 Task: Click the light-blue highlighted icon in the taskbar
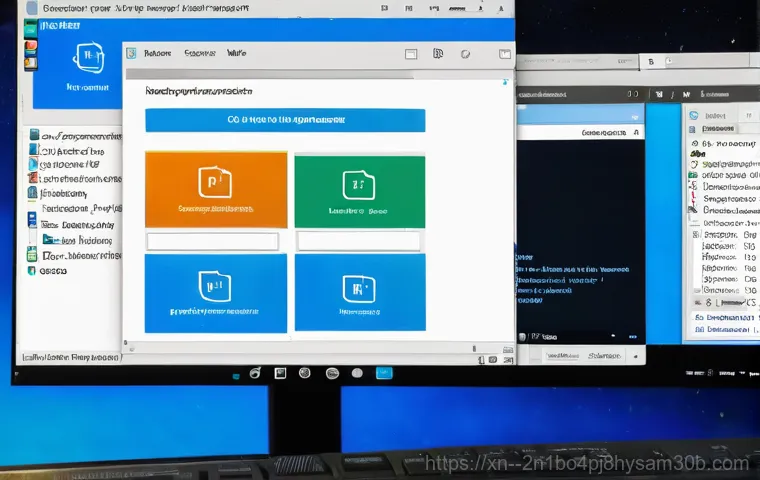tap(383, 373)
